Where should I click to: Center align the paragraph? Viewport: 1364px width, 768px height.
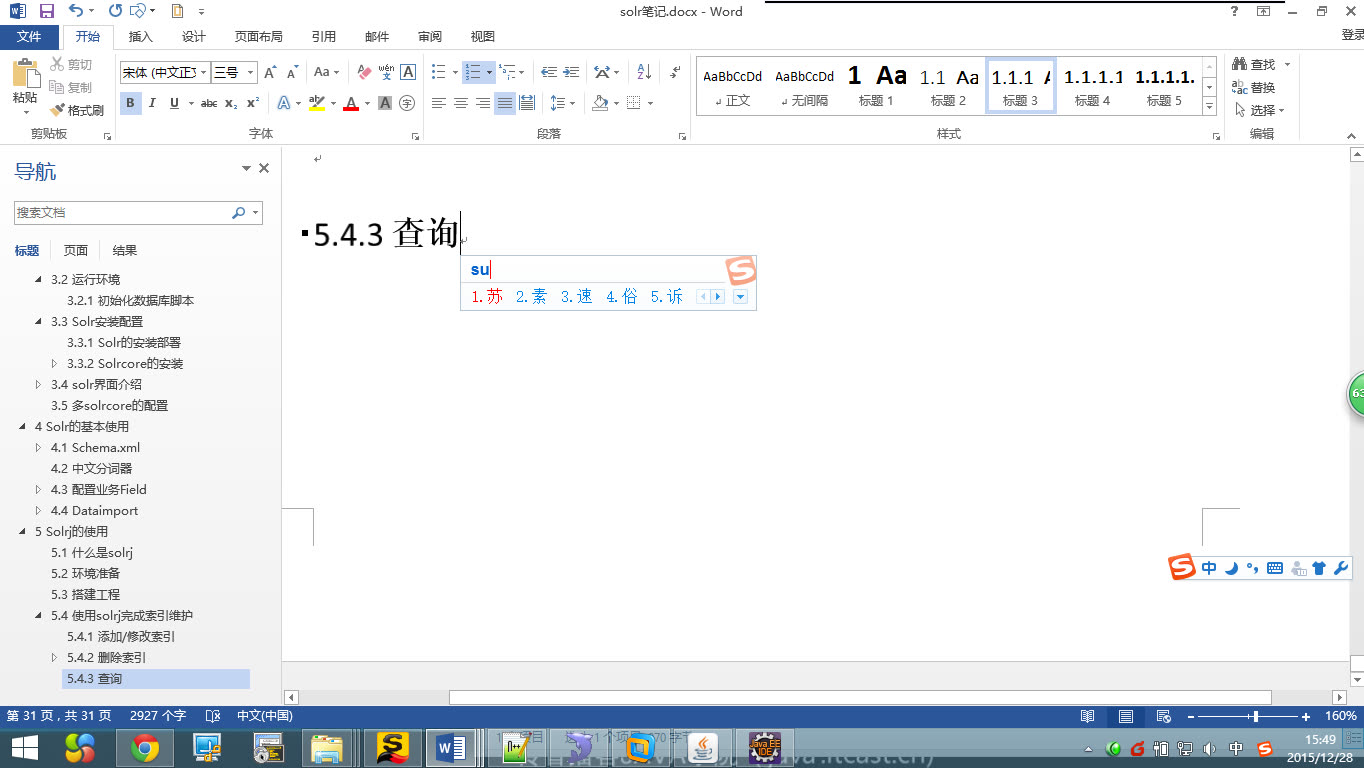[461, 103]
